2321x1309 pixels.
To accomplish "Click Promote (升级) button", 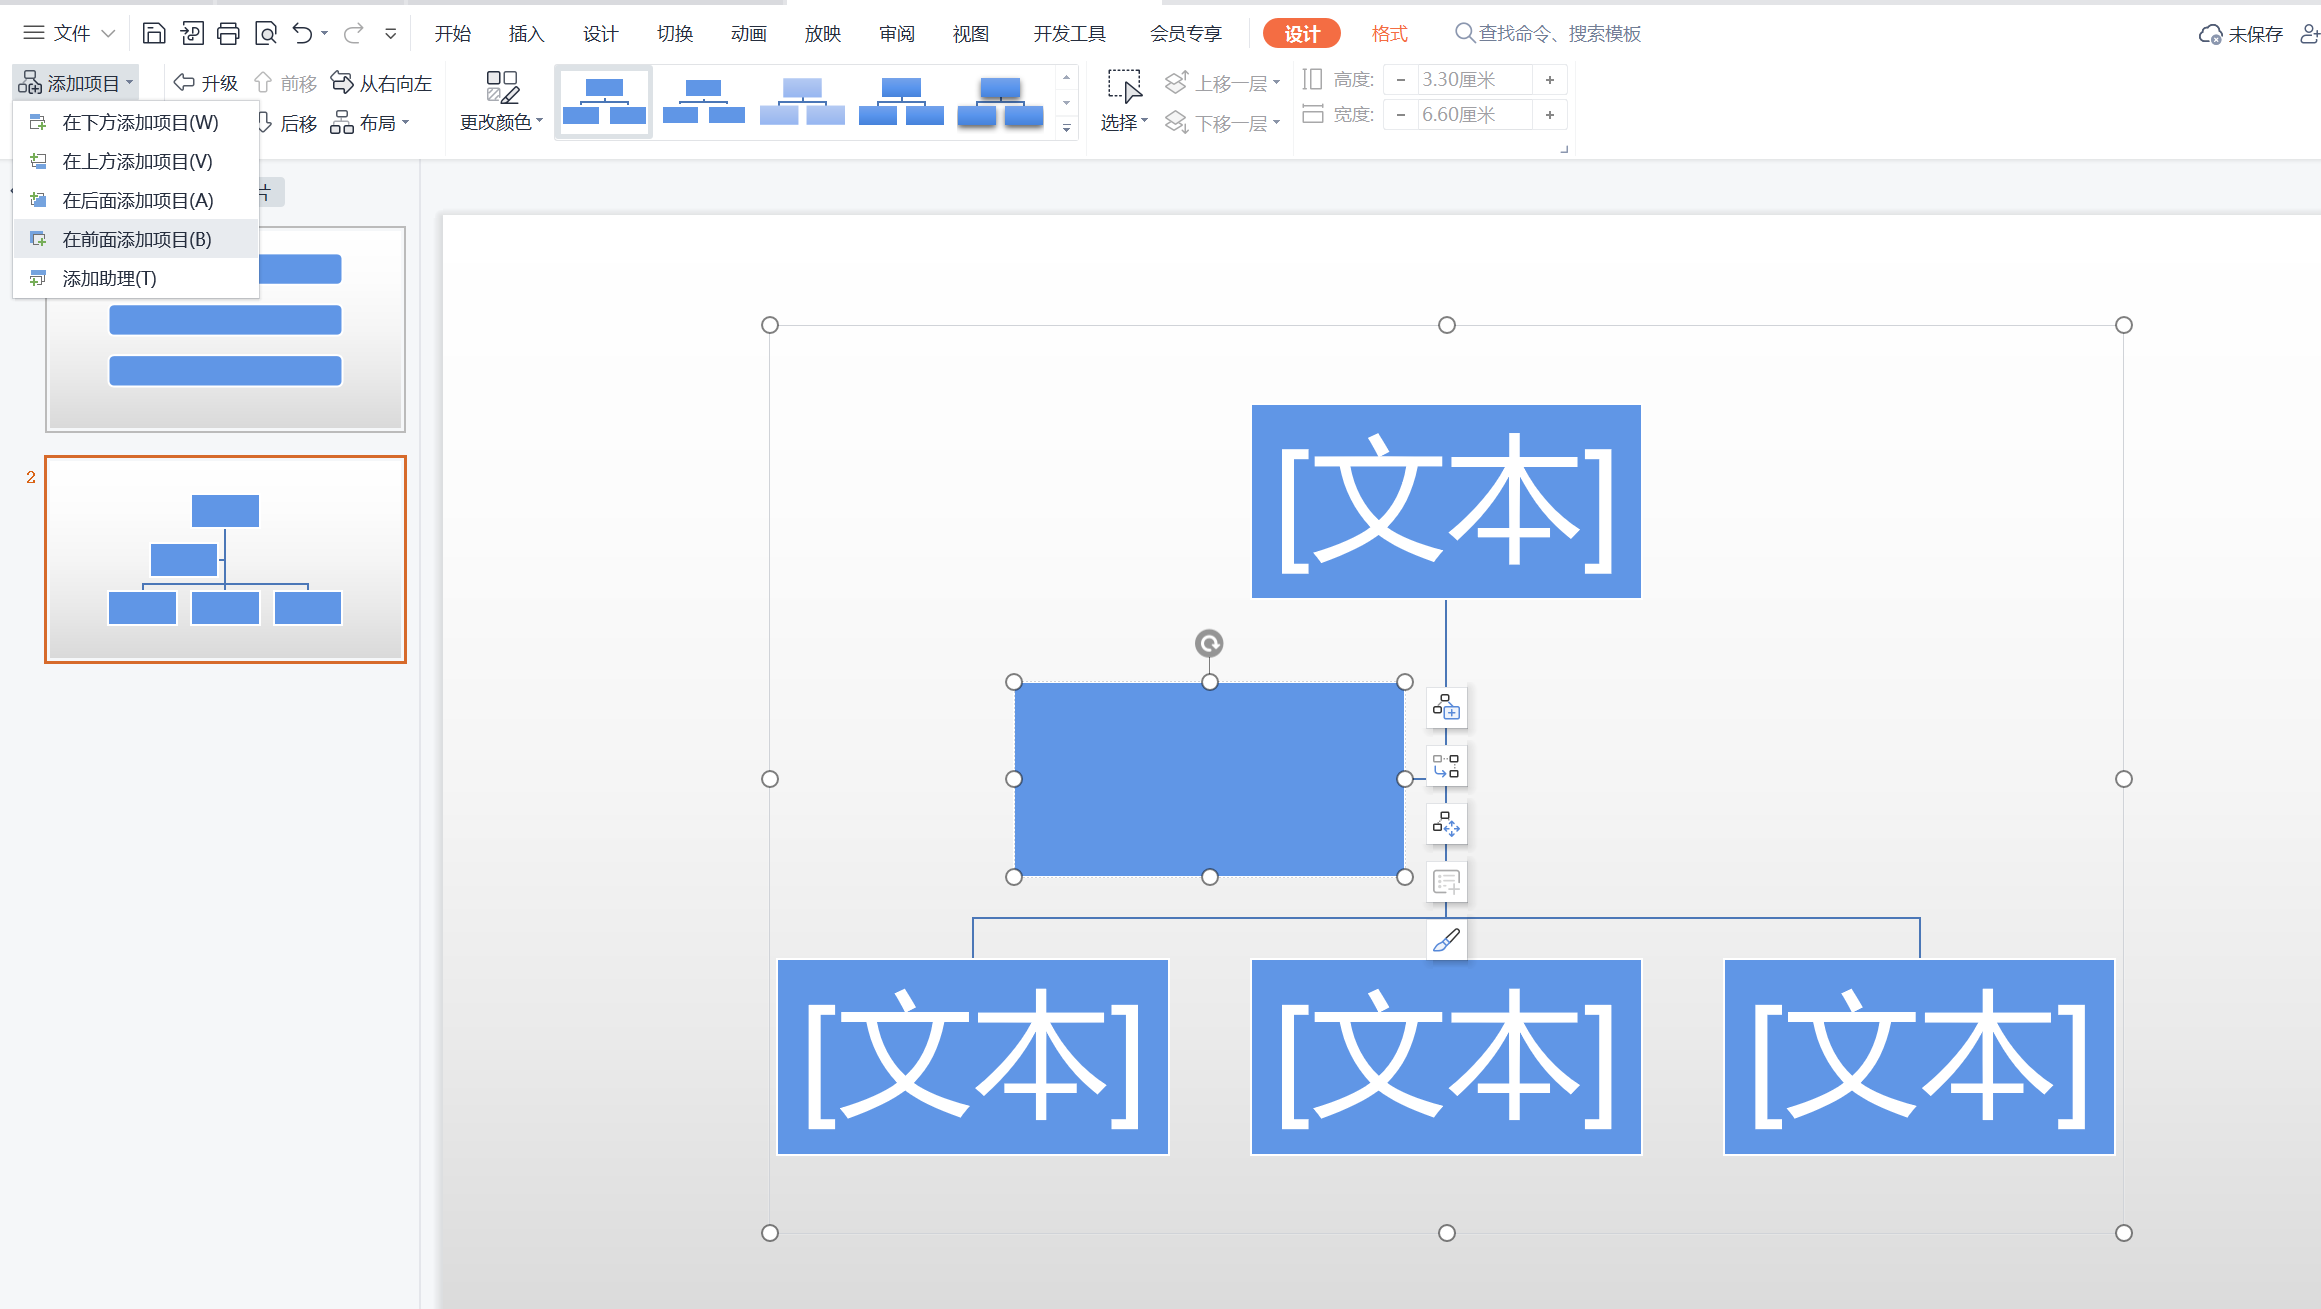I will click(x=206, y=83).
